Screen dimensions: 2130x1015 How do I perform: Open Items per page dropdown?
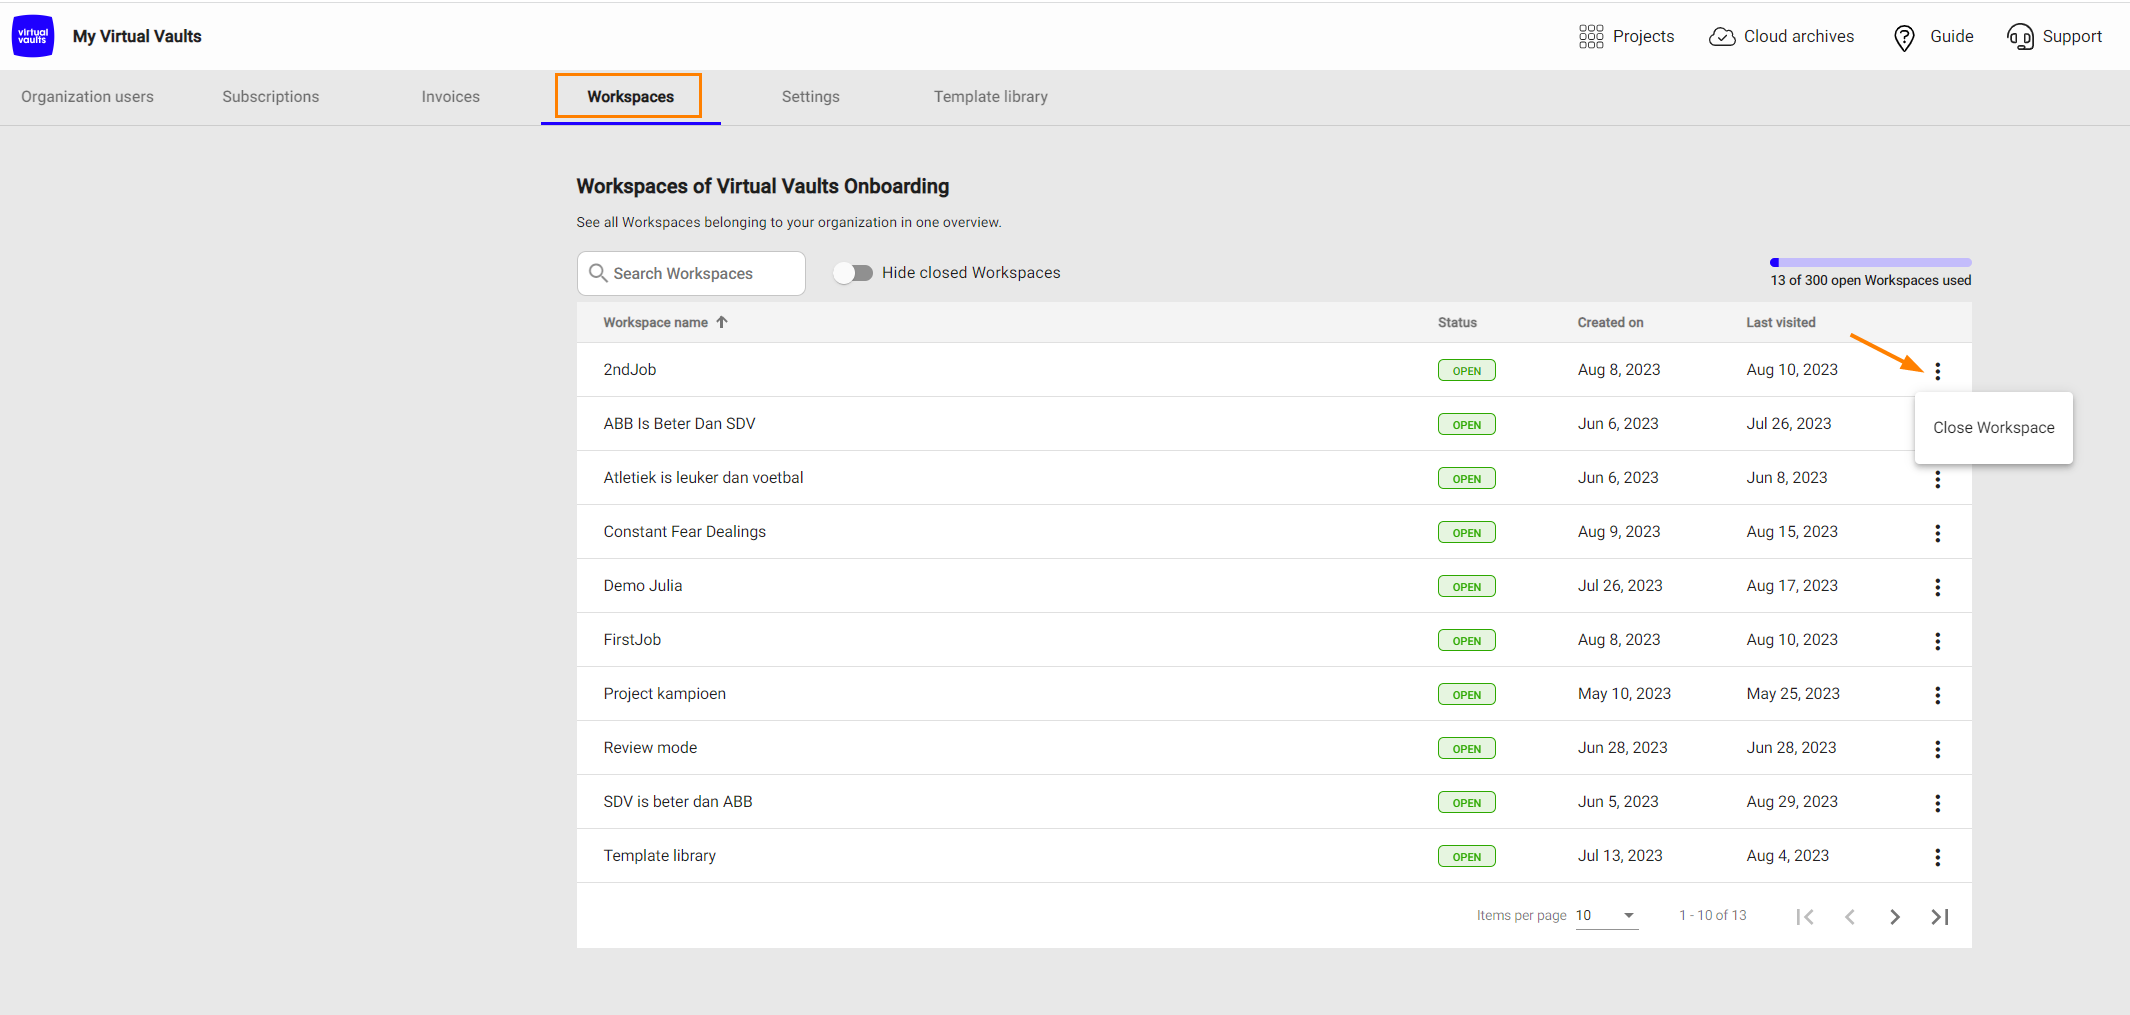[x=1607, y=915]
